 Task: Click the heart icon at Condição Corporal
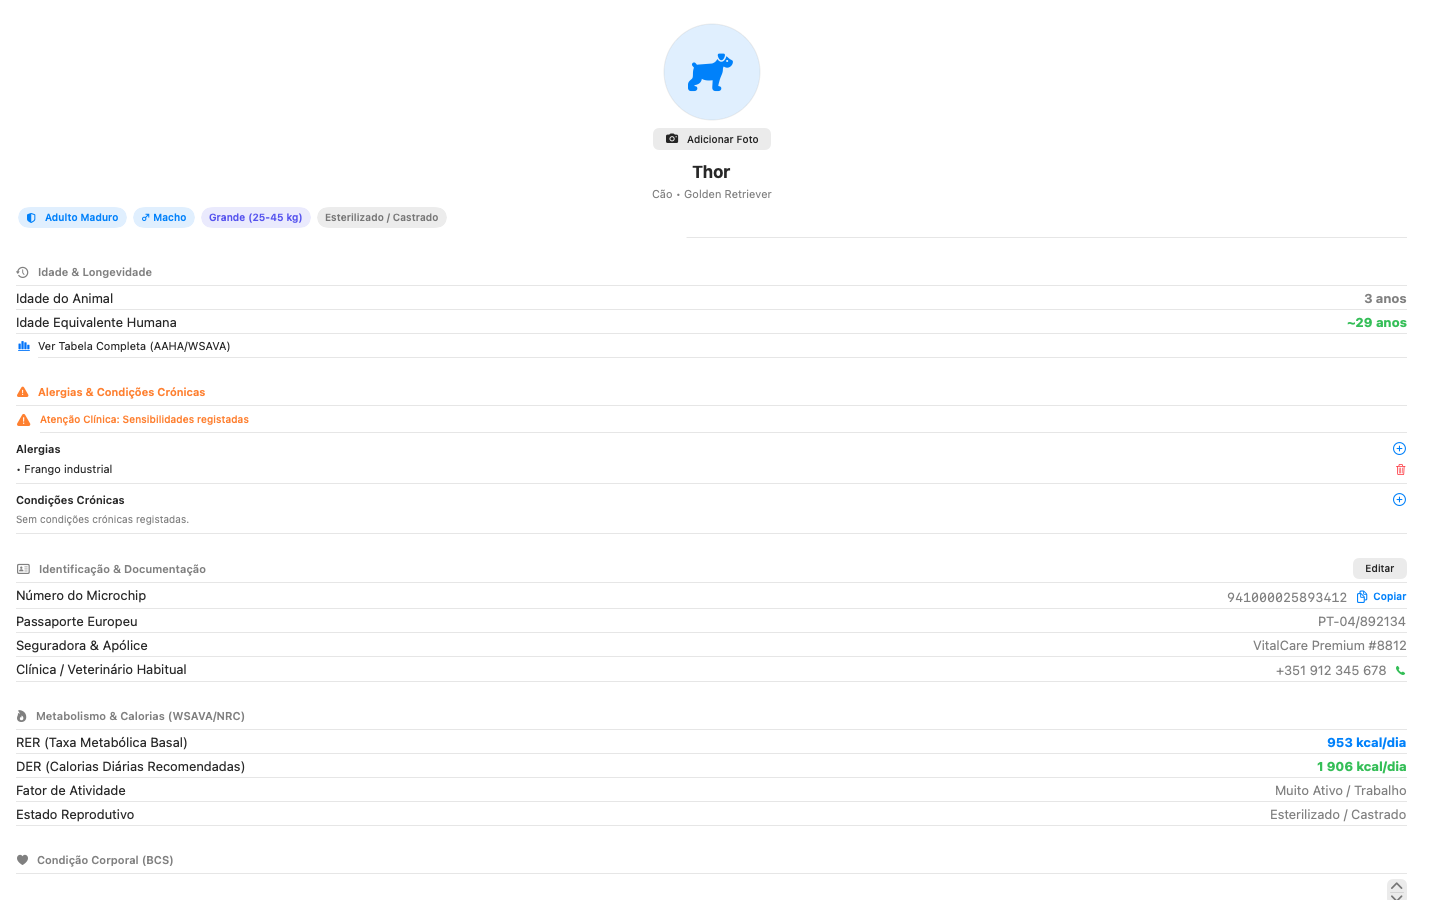(x=23, y=860)
